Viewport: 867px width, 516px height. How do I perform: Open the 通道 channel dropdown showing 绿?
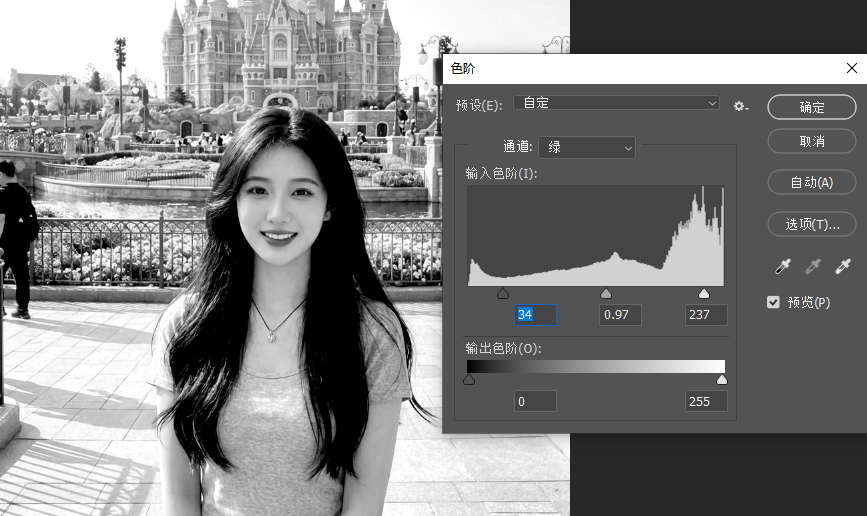coord(587,147)
